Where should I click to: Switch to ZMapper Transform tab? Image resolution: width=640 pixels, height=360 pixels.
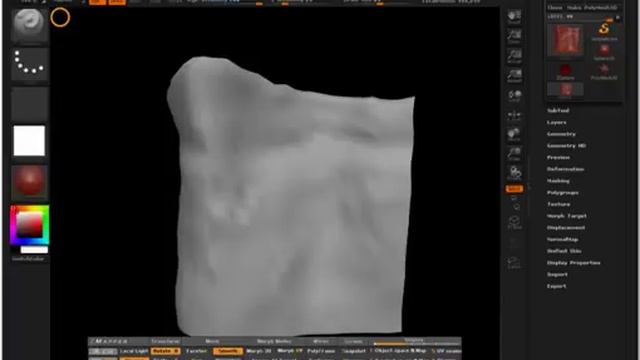pyautogui.click(x=165, y=341)
